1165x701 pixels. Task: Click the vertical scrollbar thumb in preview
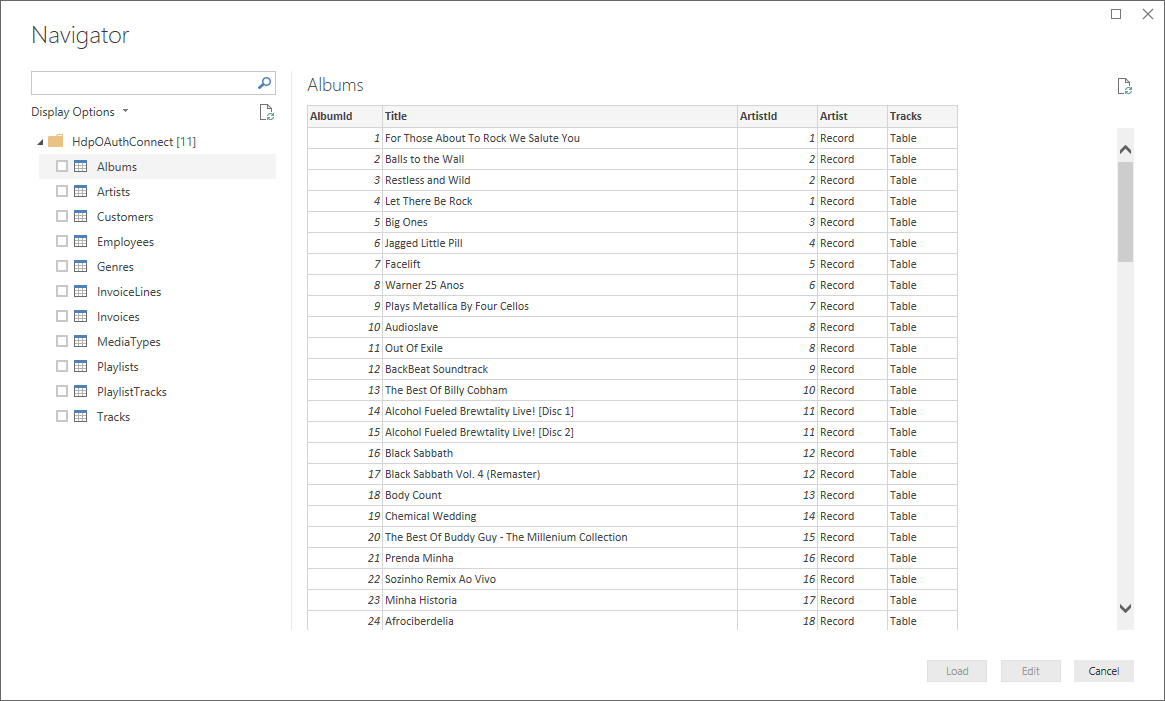(x=1125, y=210)
